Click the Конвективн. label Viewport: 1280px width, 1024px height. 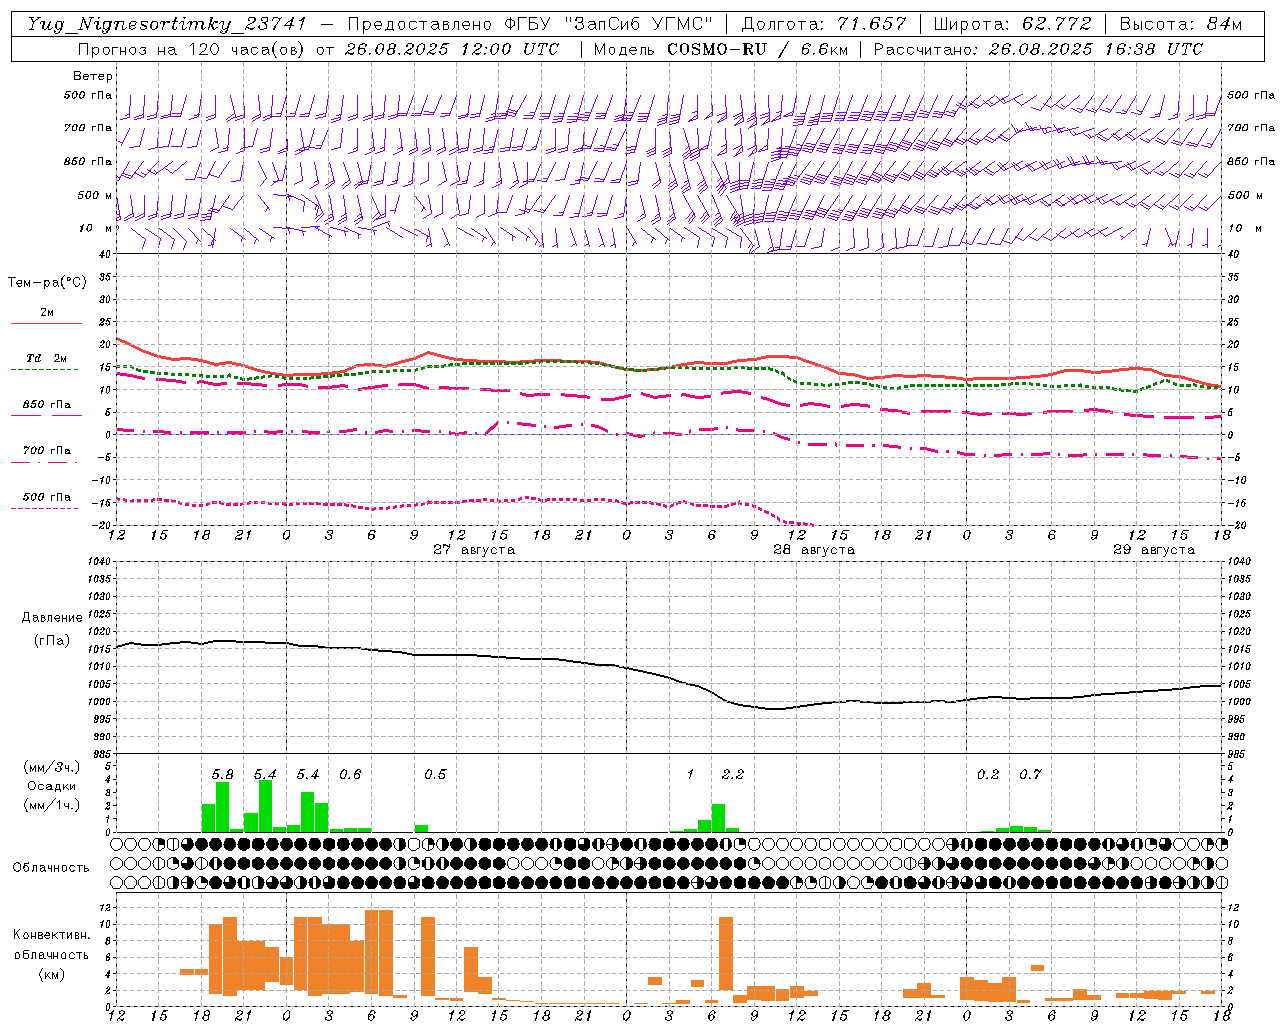pos(52,935)
